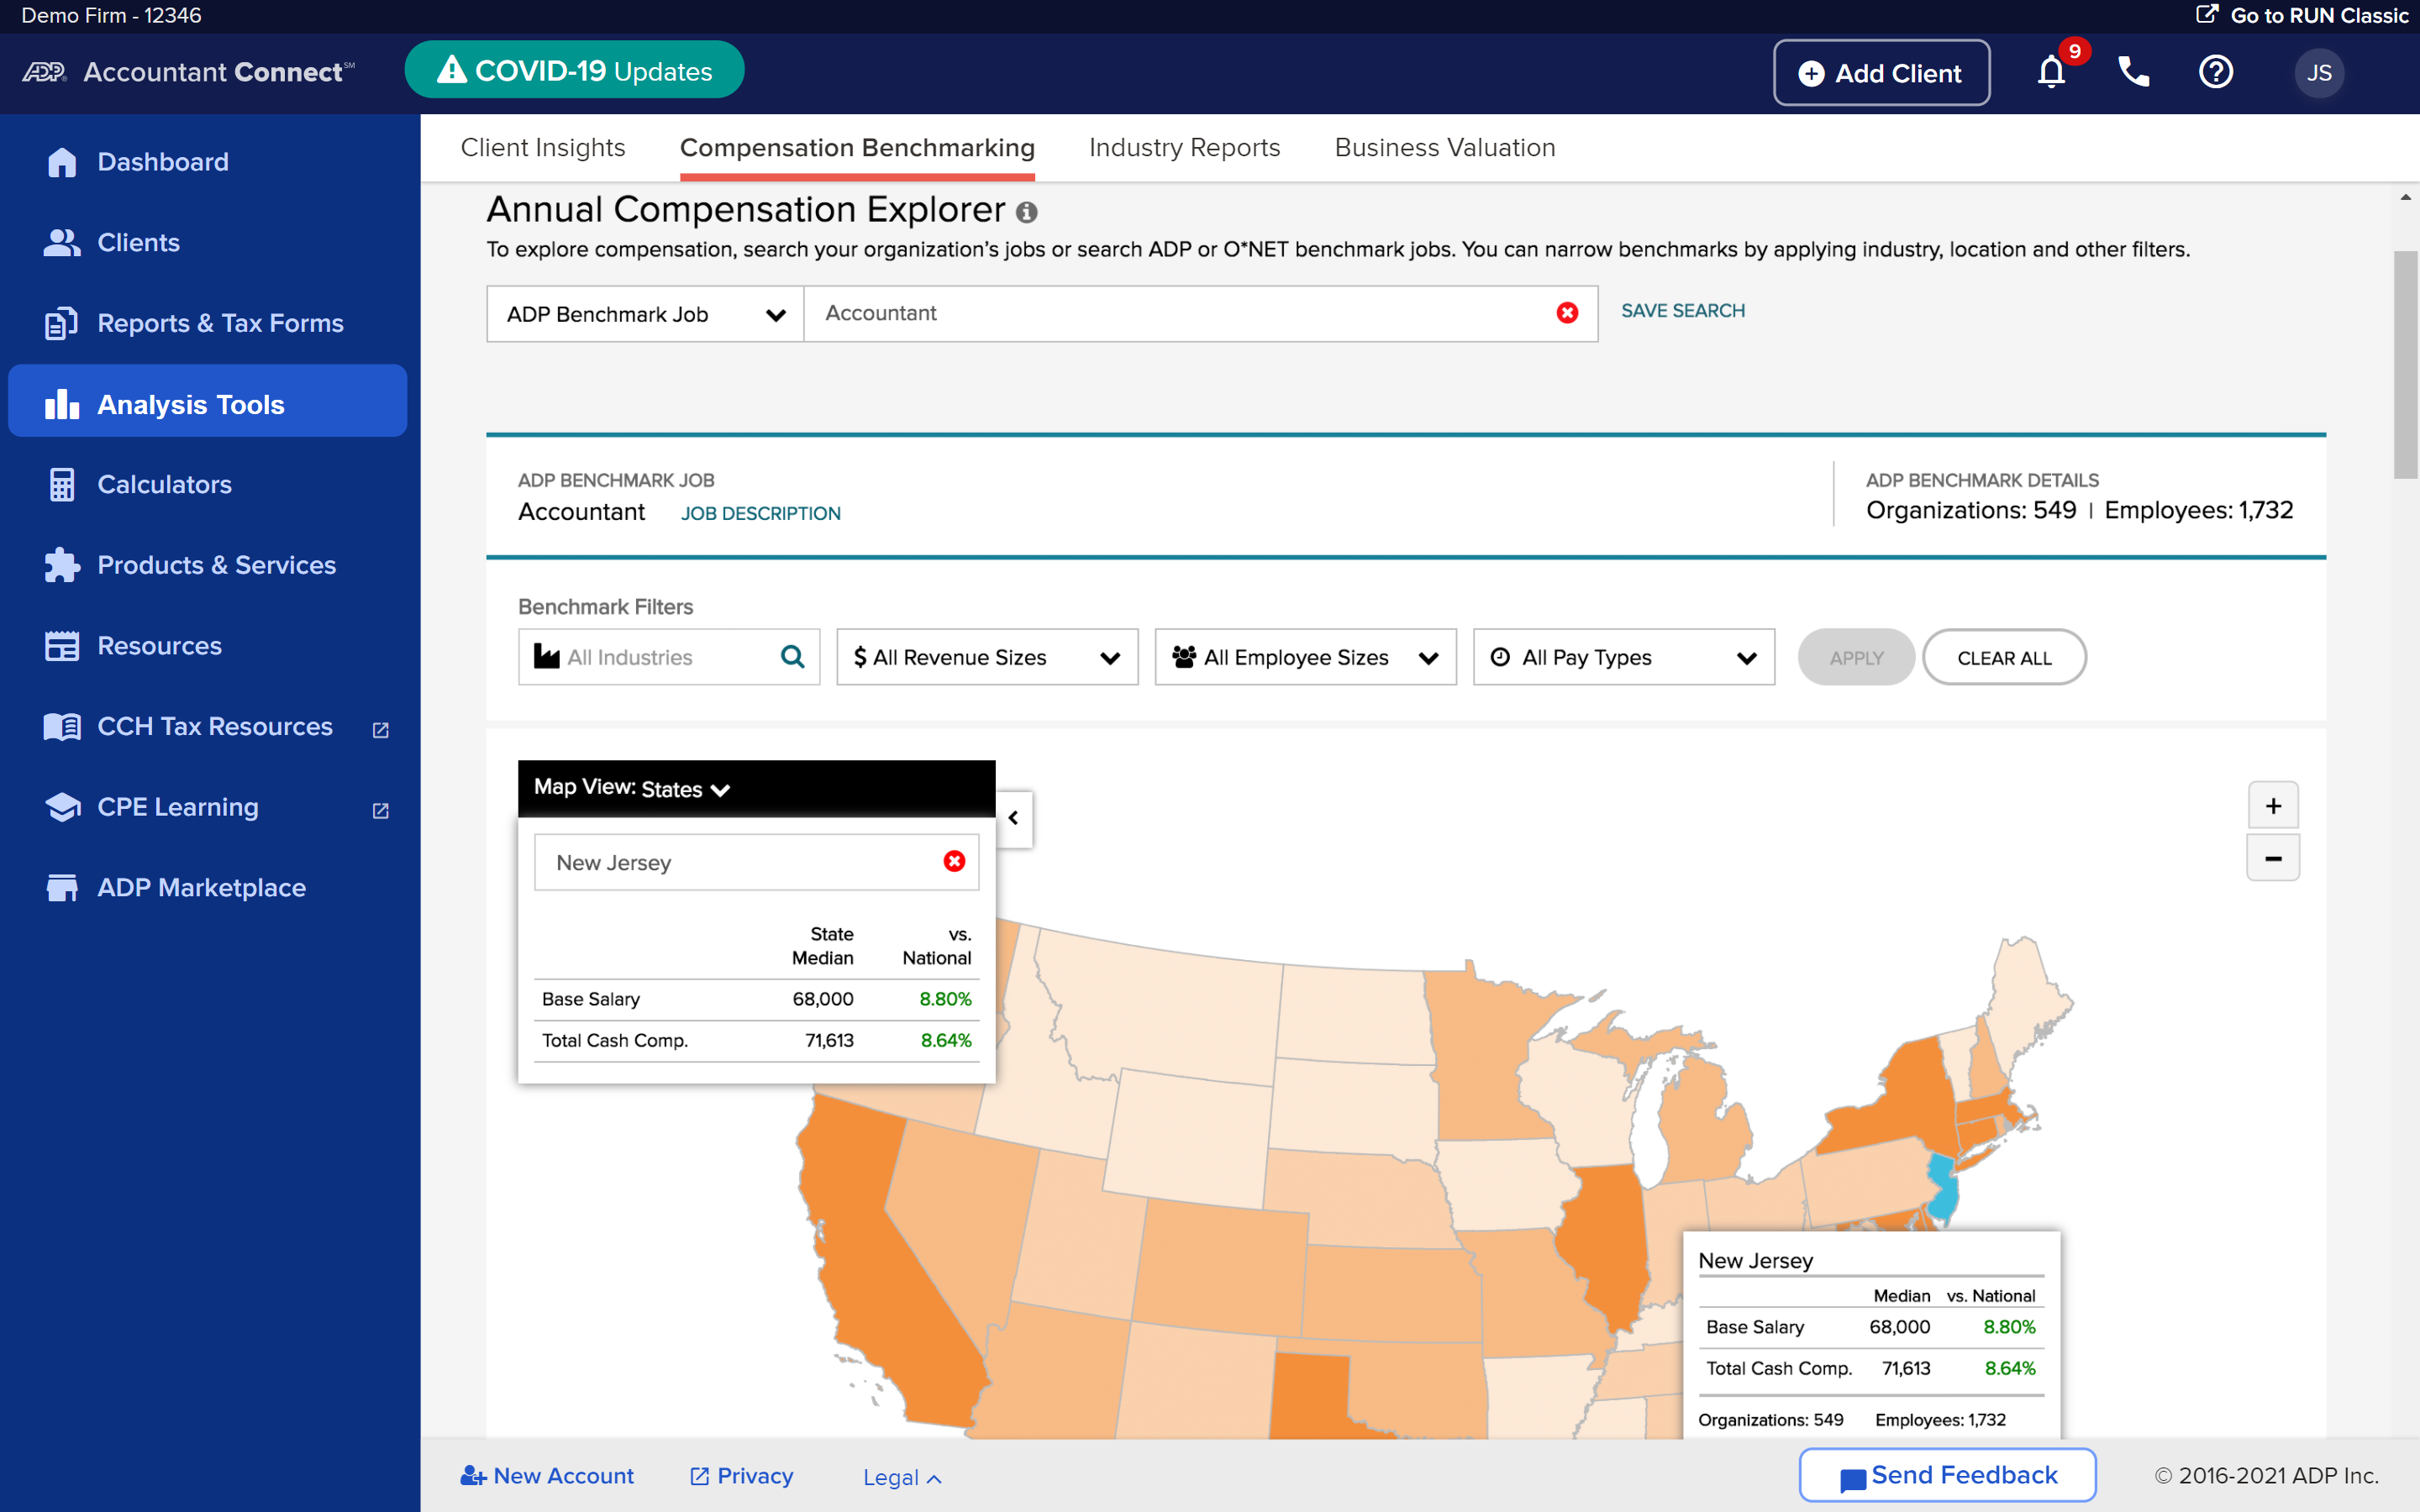Click Go to RUN Classic link
2420x1512 pixels.
tap(2302, 15)
